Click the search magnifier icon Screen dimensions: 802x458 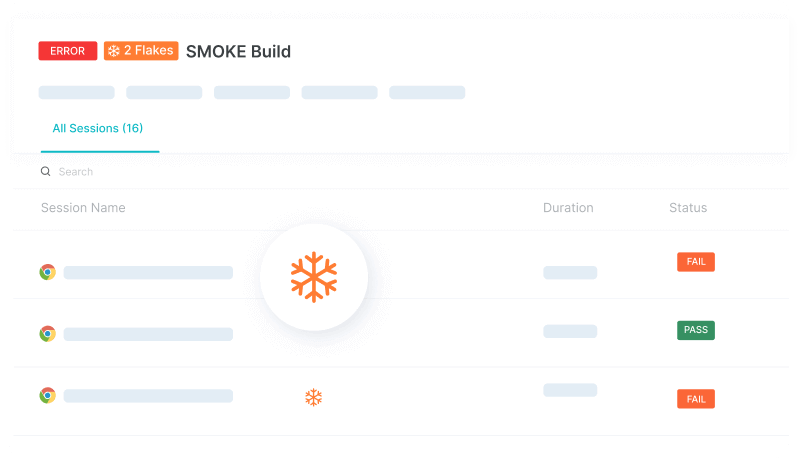(x=45, y=172)
